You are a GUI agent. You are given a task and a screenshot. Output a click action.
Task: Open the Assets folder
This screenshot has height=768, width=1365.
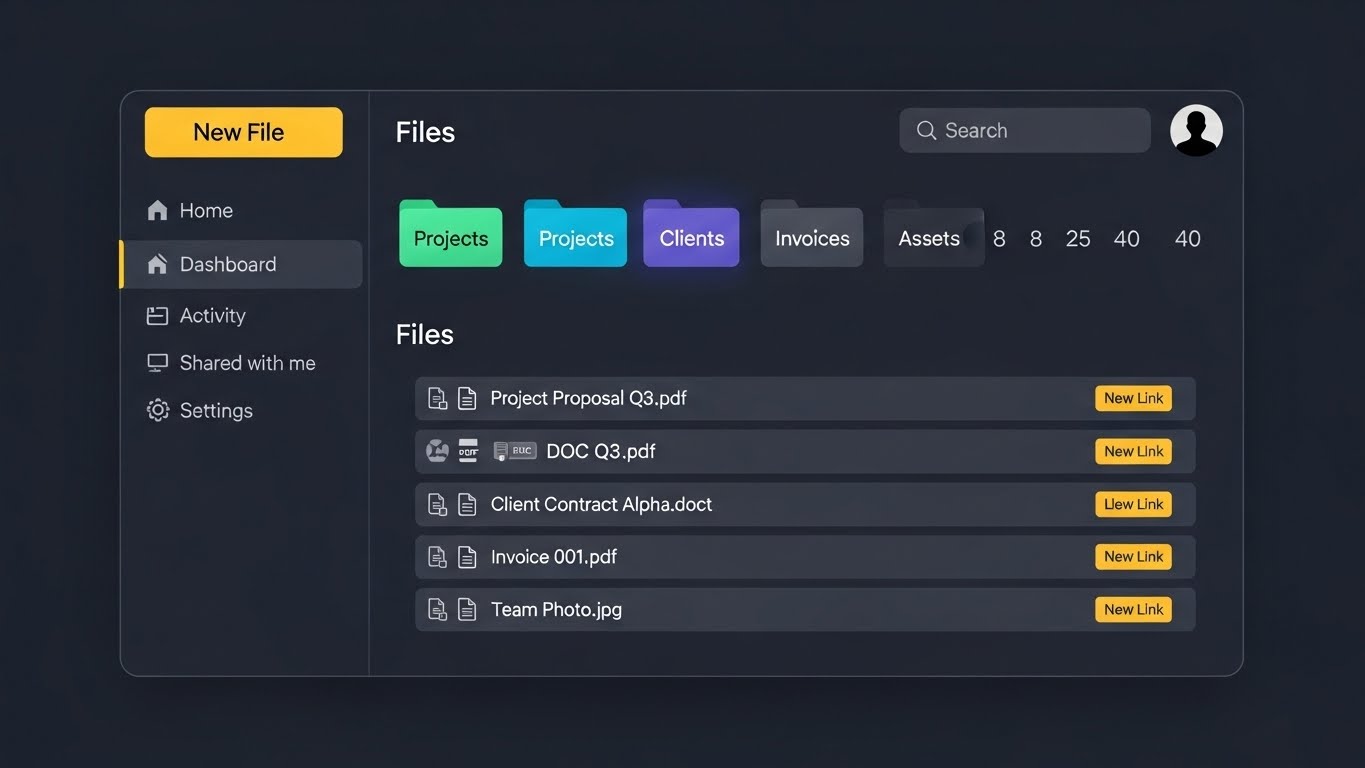(930, 237)
